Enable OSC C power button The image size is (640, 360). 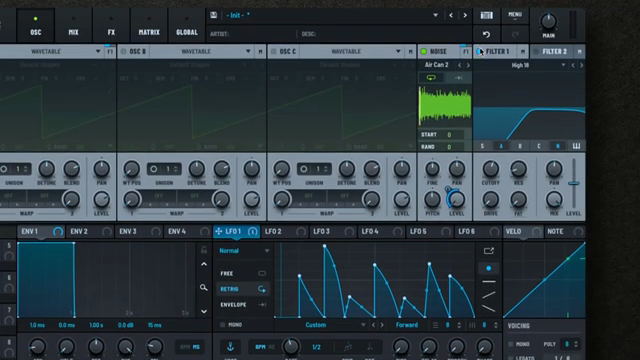point(274,51)
